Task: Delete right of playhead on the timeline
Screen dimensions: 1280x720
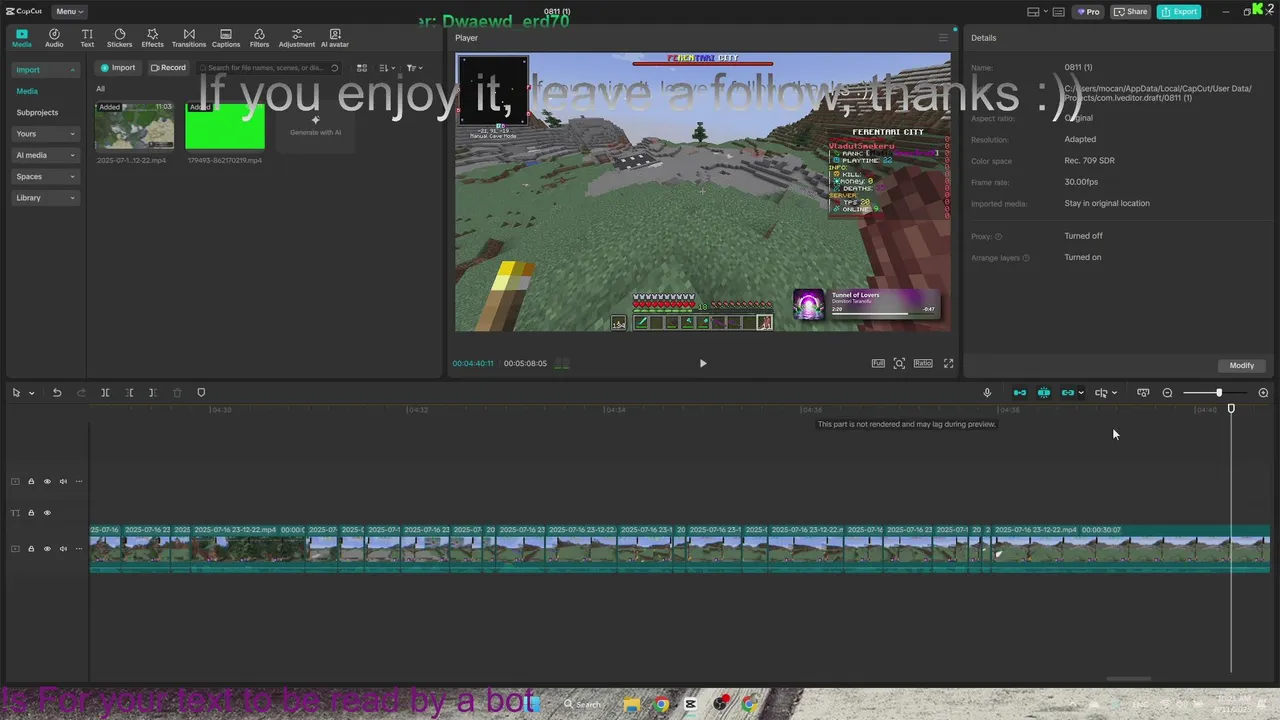Action: click(x=152, y=393)
